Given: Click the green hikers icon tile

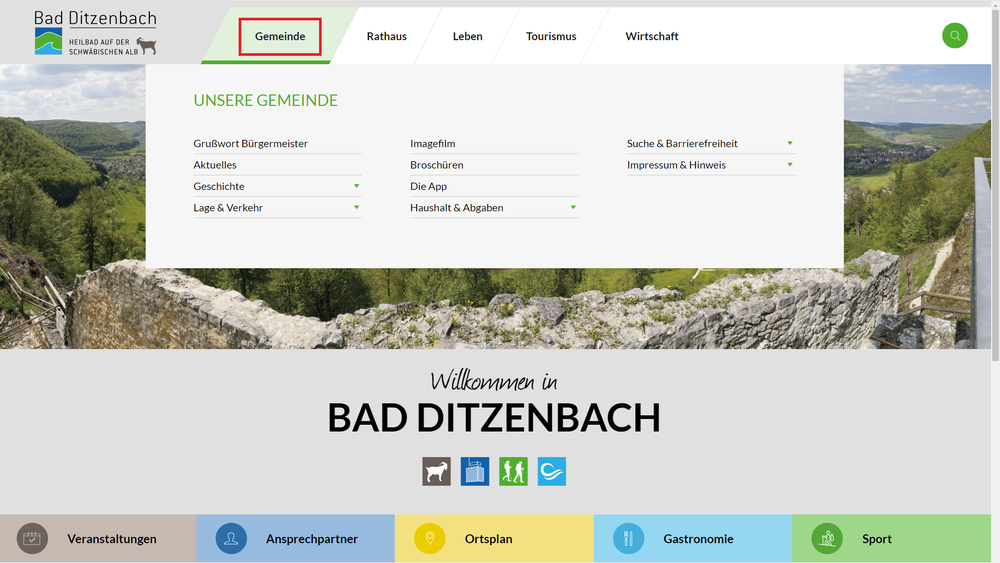Looking at the screenshot, I should [513, 472].
